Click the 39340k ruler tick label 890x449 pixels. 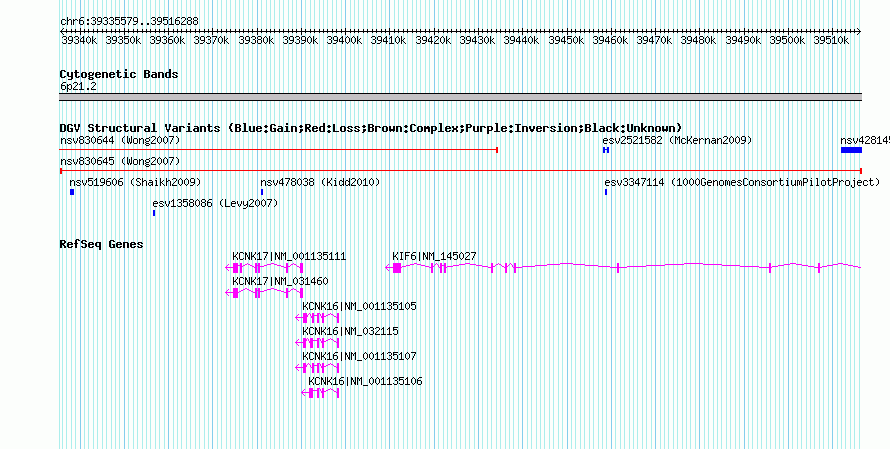tap(79, 41)
